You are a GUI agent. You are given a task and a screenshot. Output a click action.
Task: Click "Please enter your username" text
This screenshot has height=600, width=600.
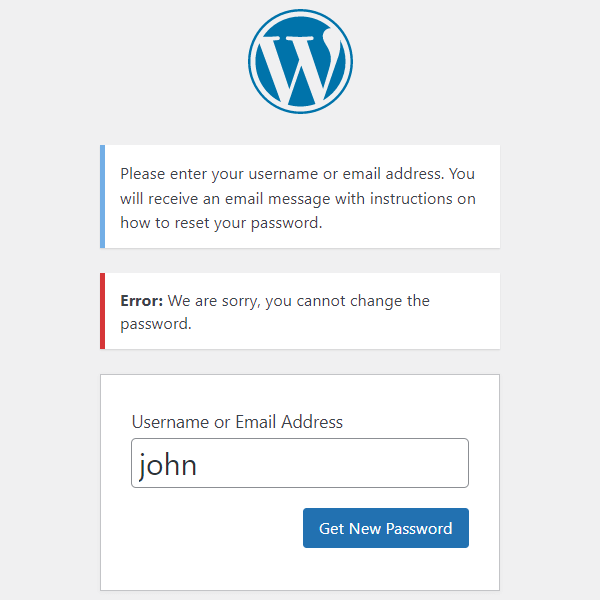[210, 173]
